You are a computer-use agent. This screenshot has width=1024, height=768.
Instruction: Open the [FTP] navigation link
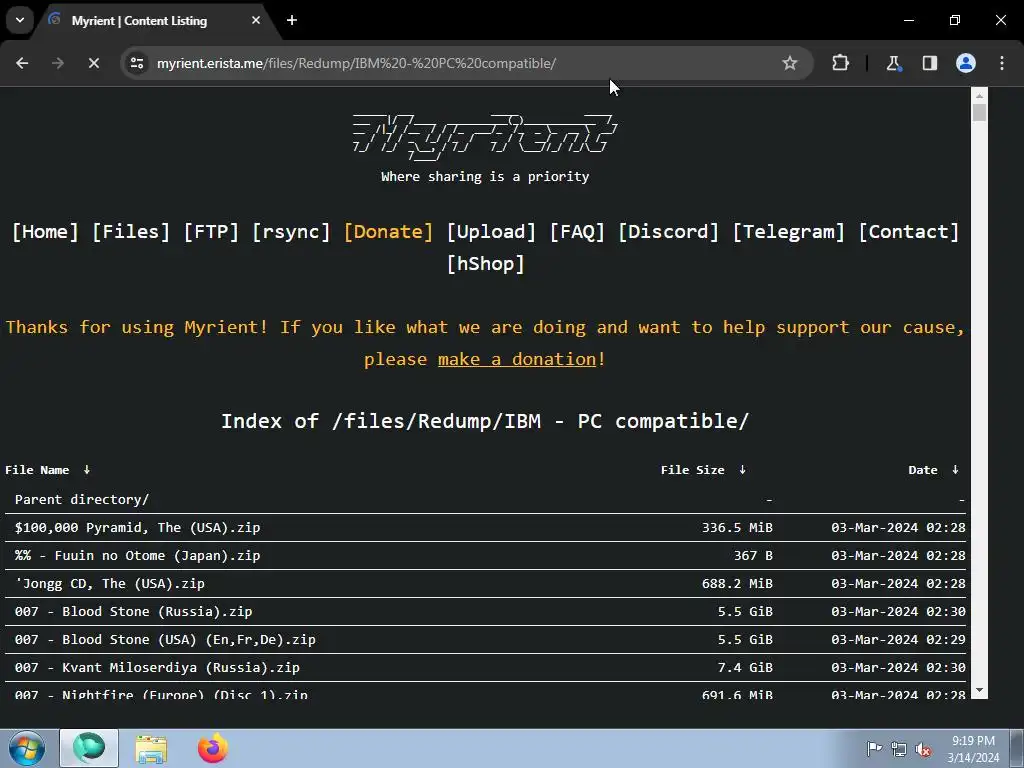(x=211, y=232)
